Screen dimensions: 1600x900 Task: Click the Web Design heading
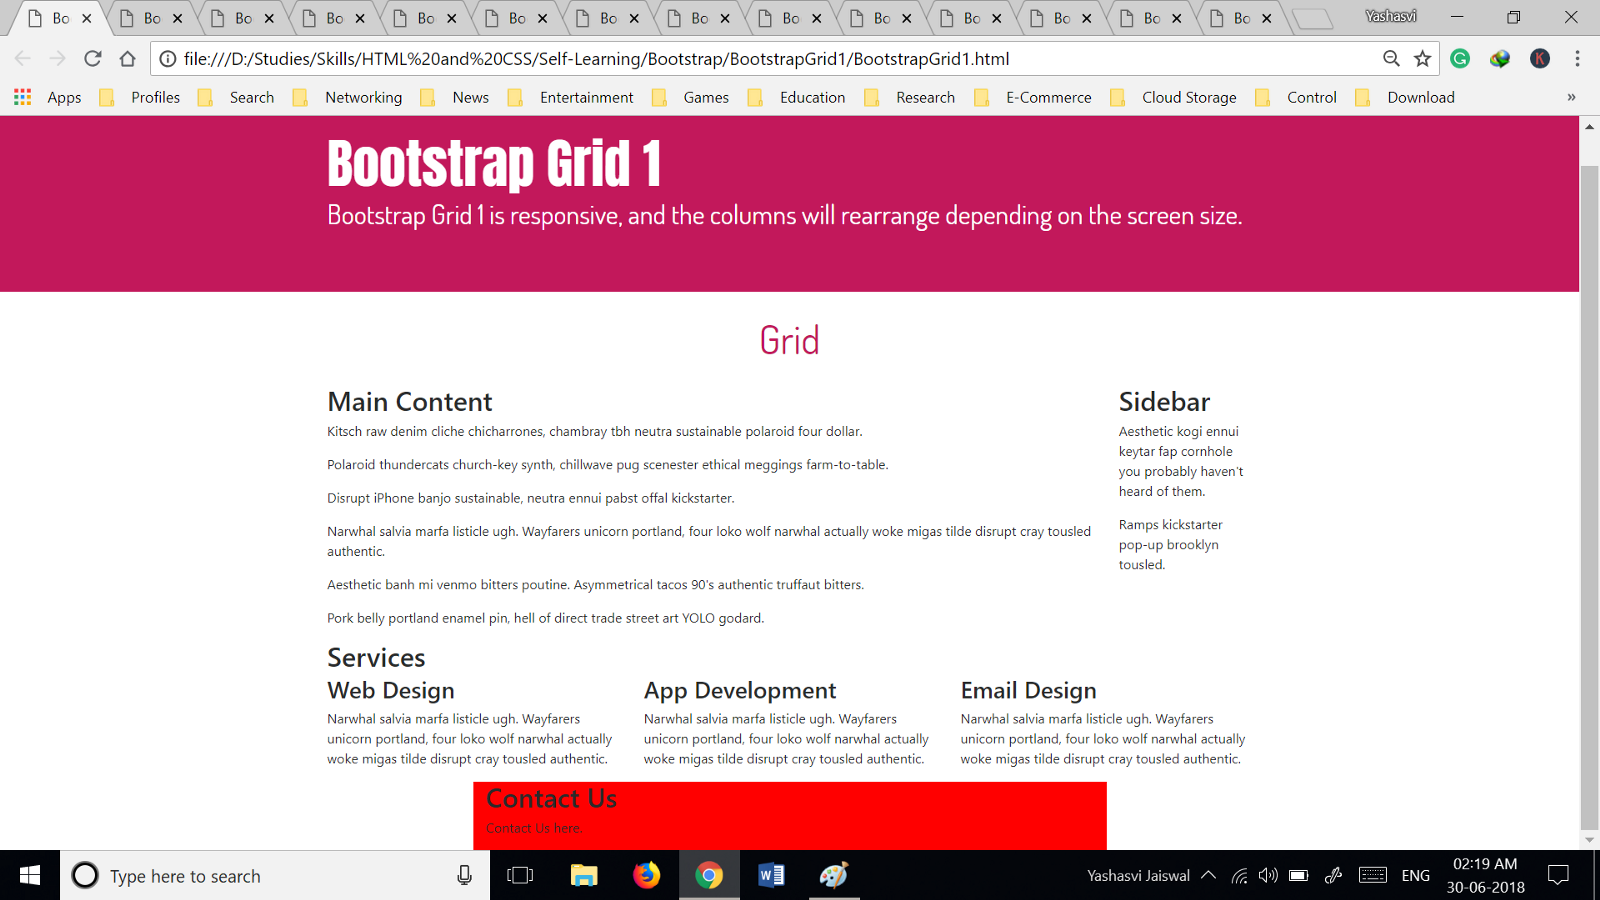pos(391,691)
